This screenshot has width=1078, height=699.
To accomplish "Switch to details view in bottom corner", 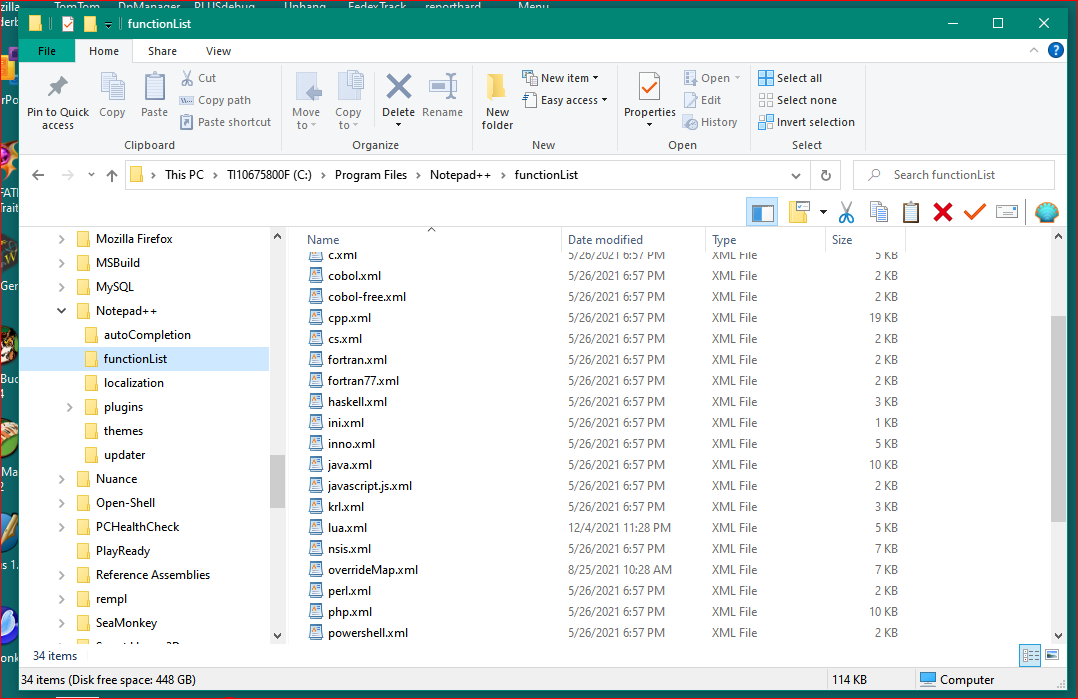I will pyautogui.click(x=1031, y=655).
